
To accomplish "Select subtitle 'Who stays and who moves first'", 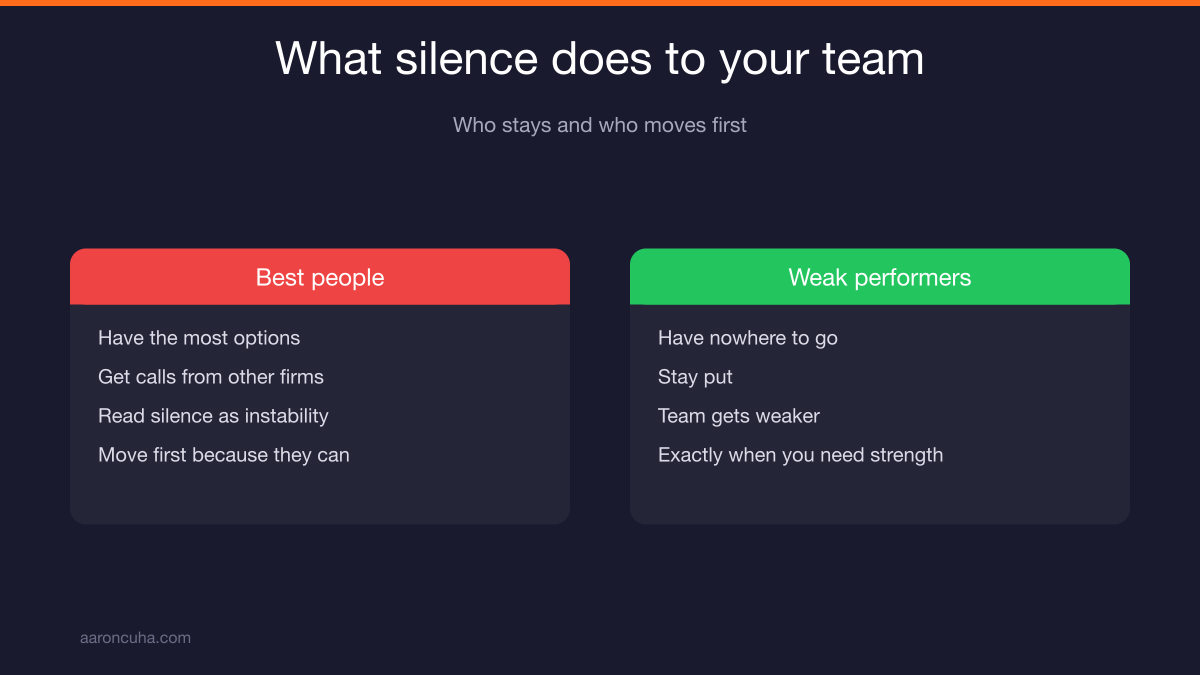I will (x=600, y=125).
